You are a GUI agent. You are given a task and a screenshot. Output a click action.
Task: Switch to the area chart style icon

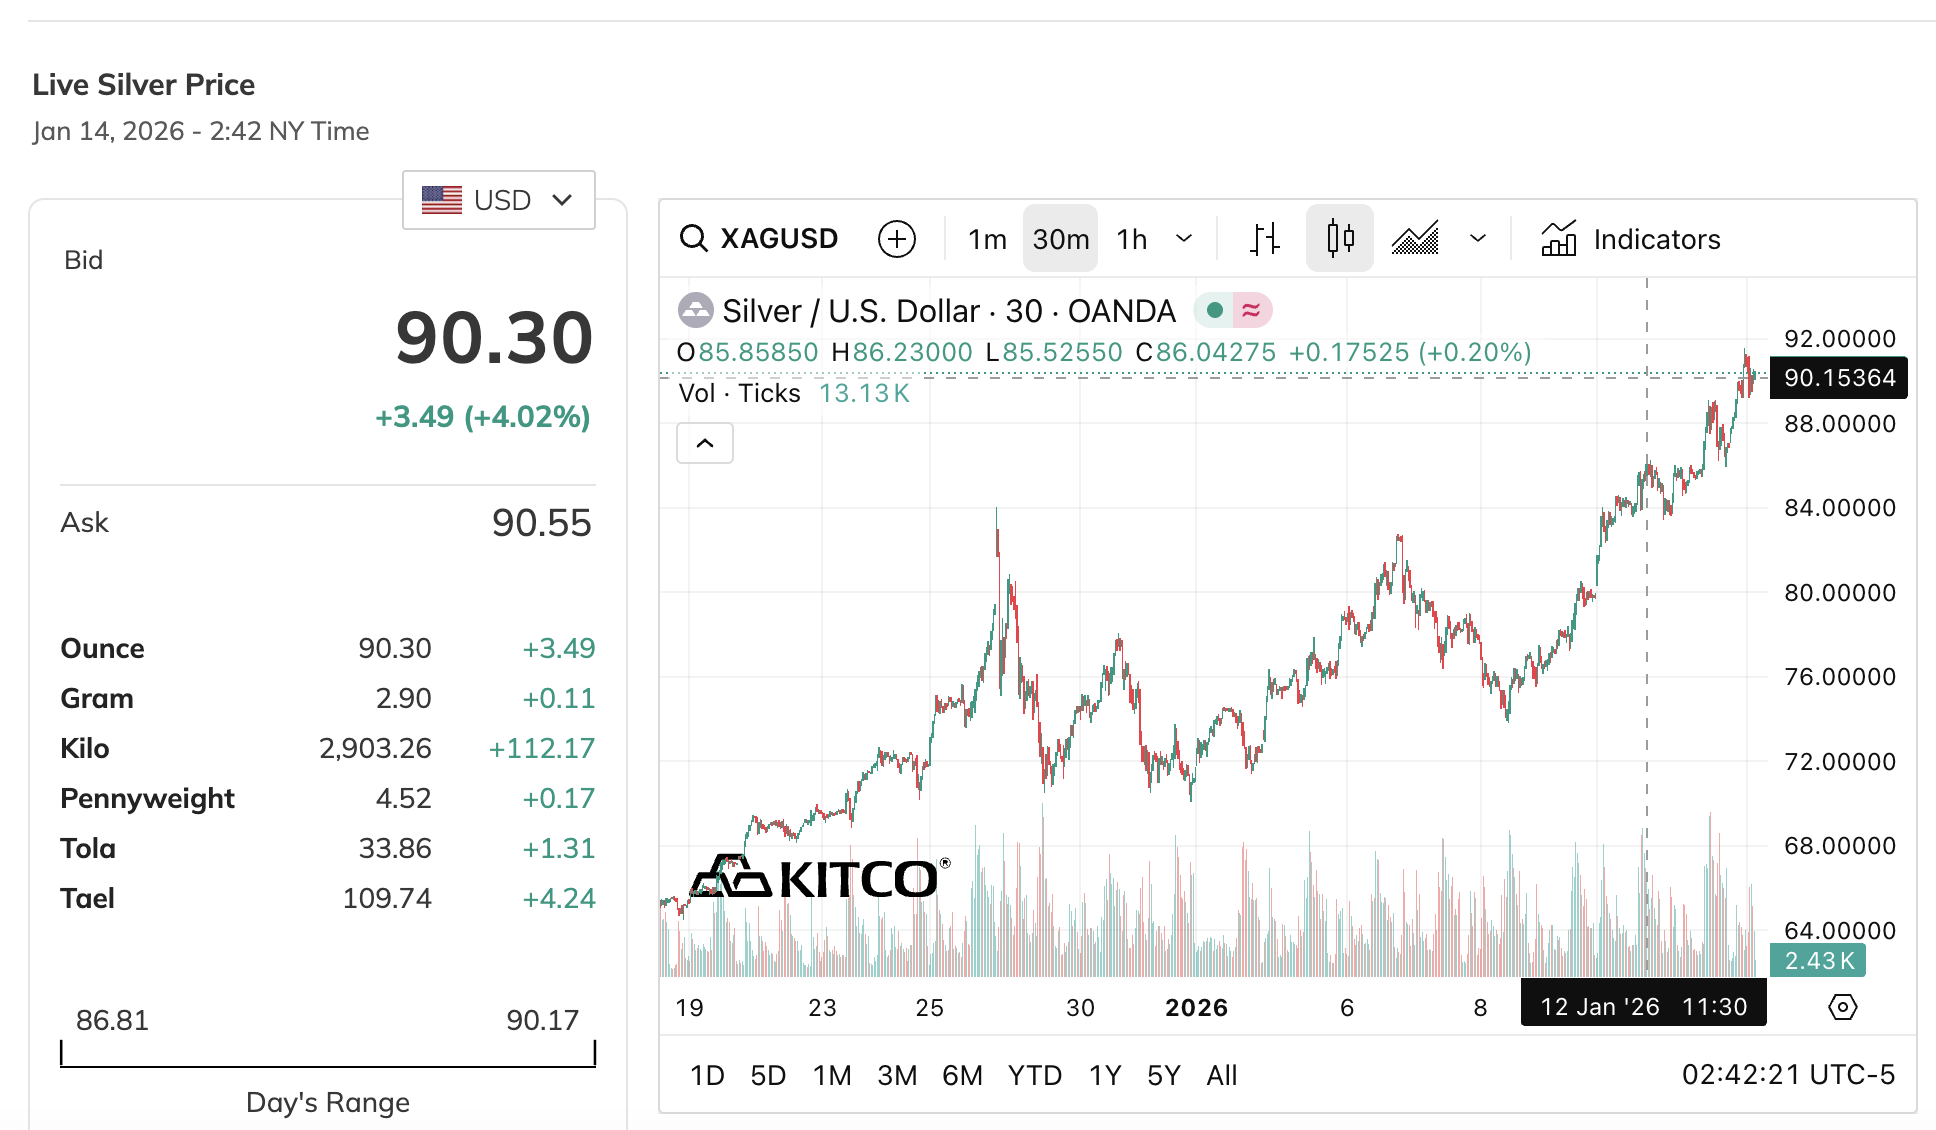coord(1415,239)
